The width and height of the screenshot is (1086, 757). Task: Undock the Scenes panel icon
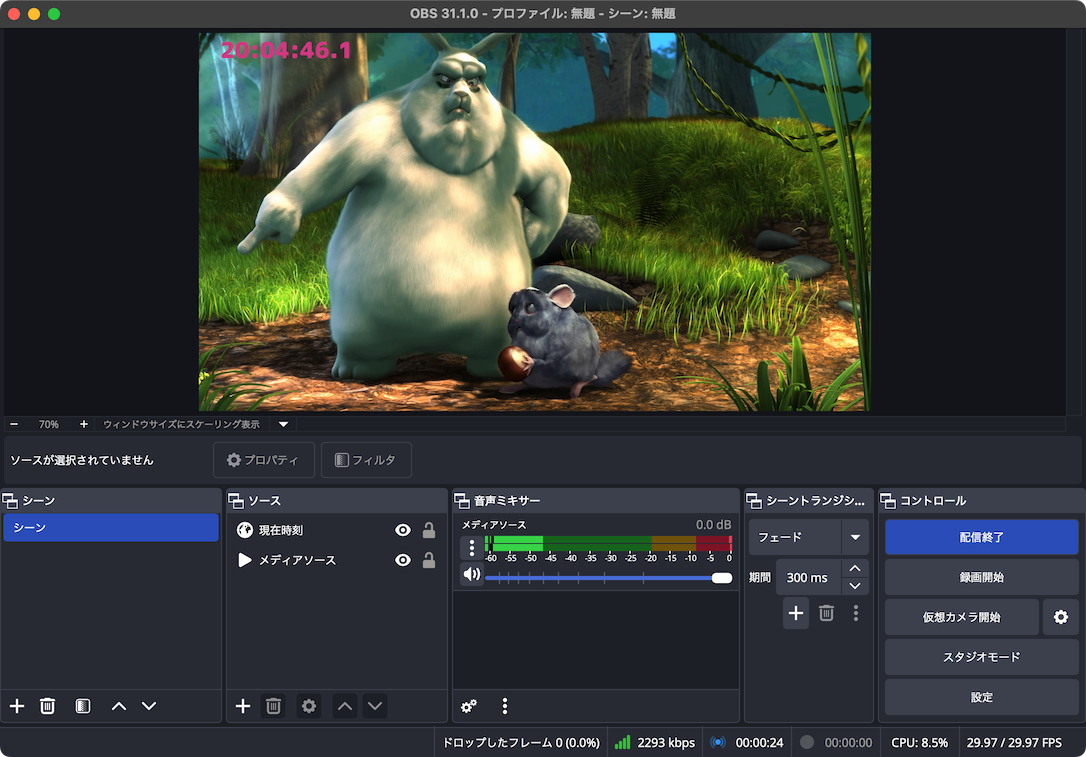tap(10, 500)
